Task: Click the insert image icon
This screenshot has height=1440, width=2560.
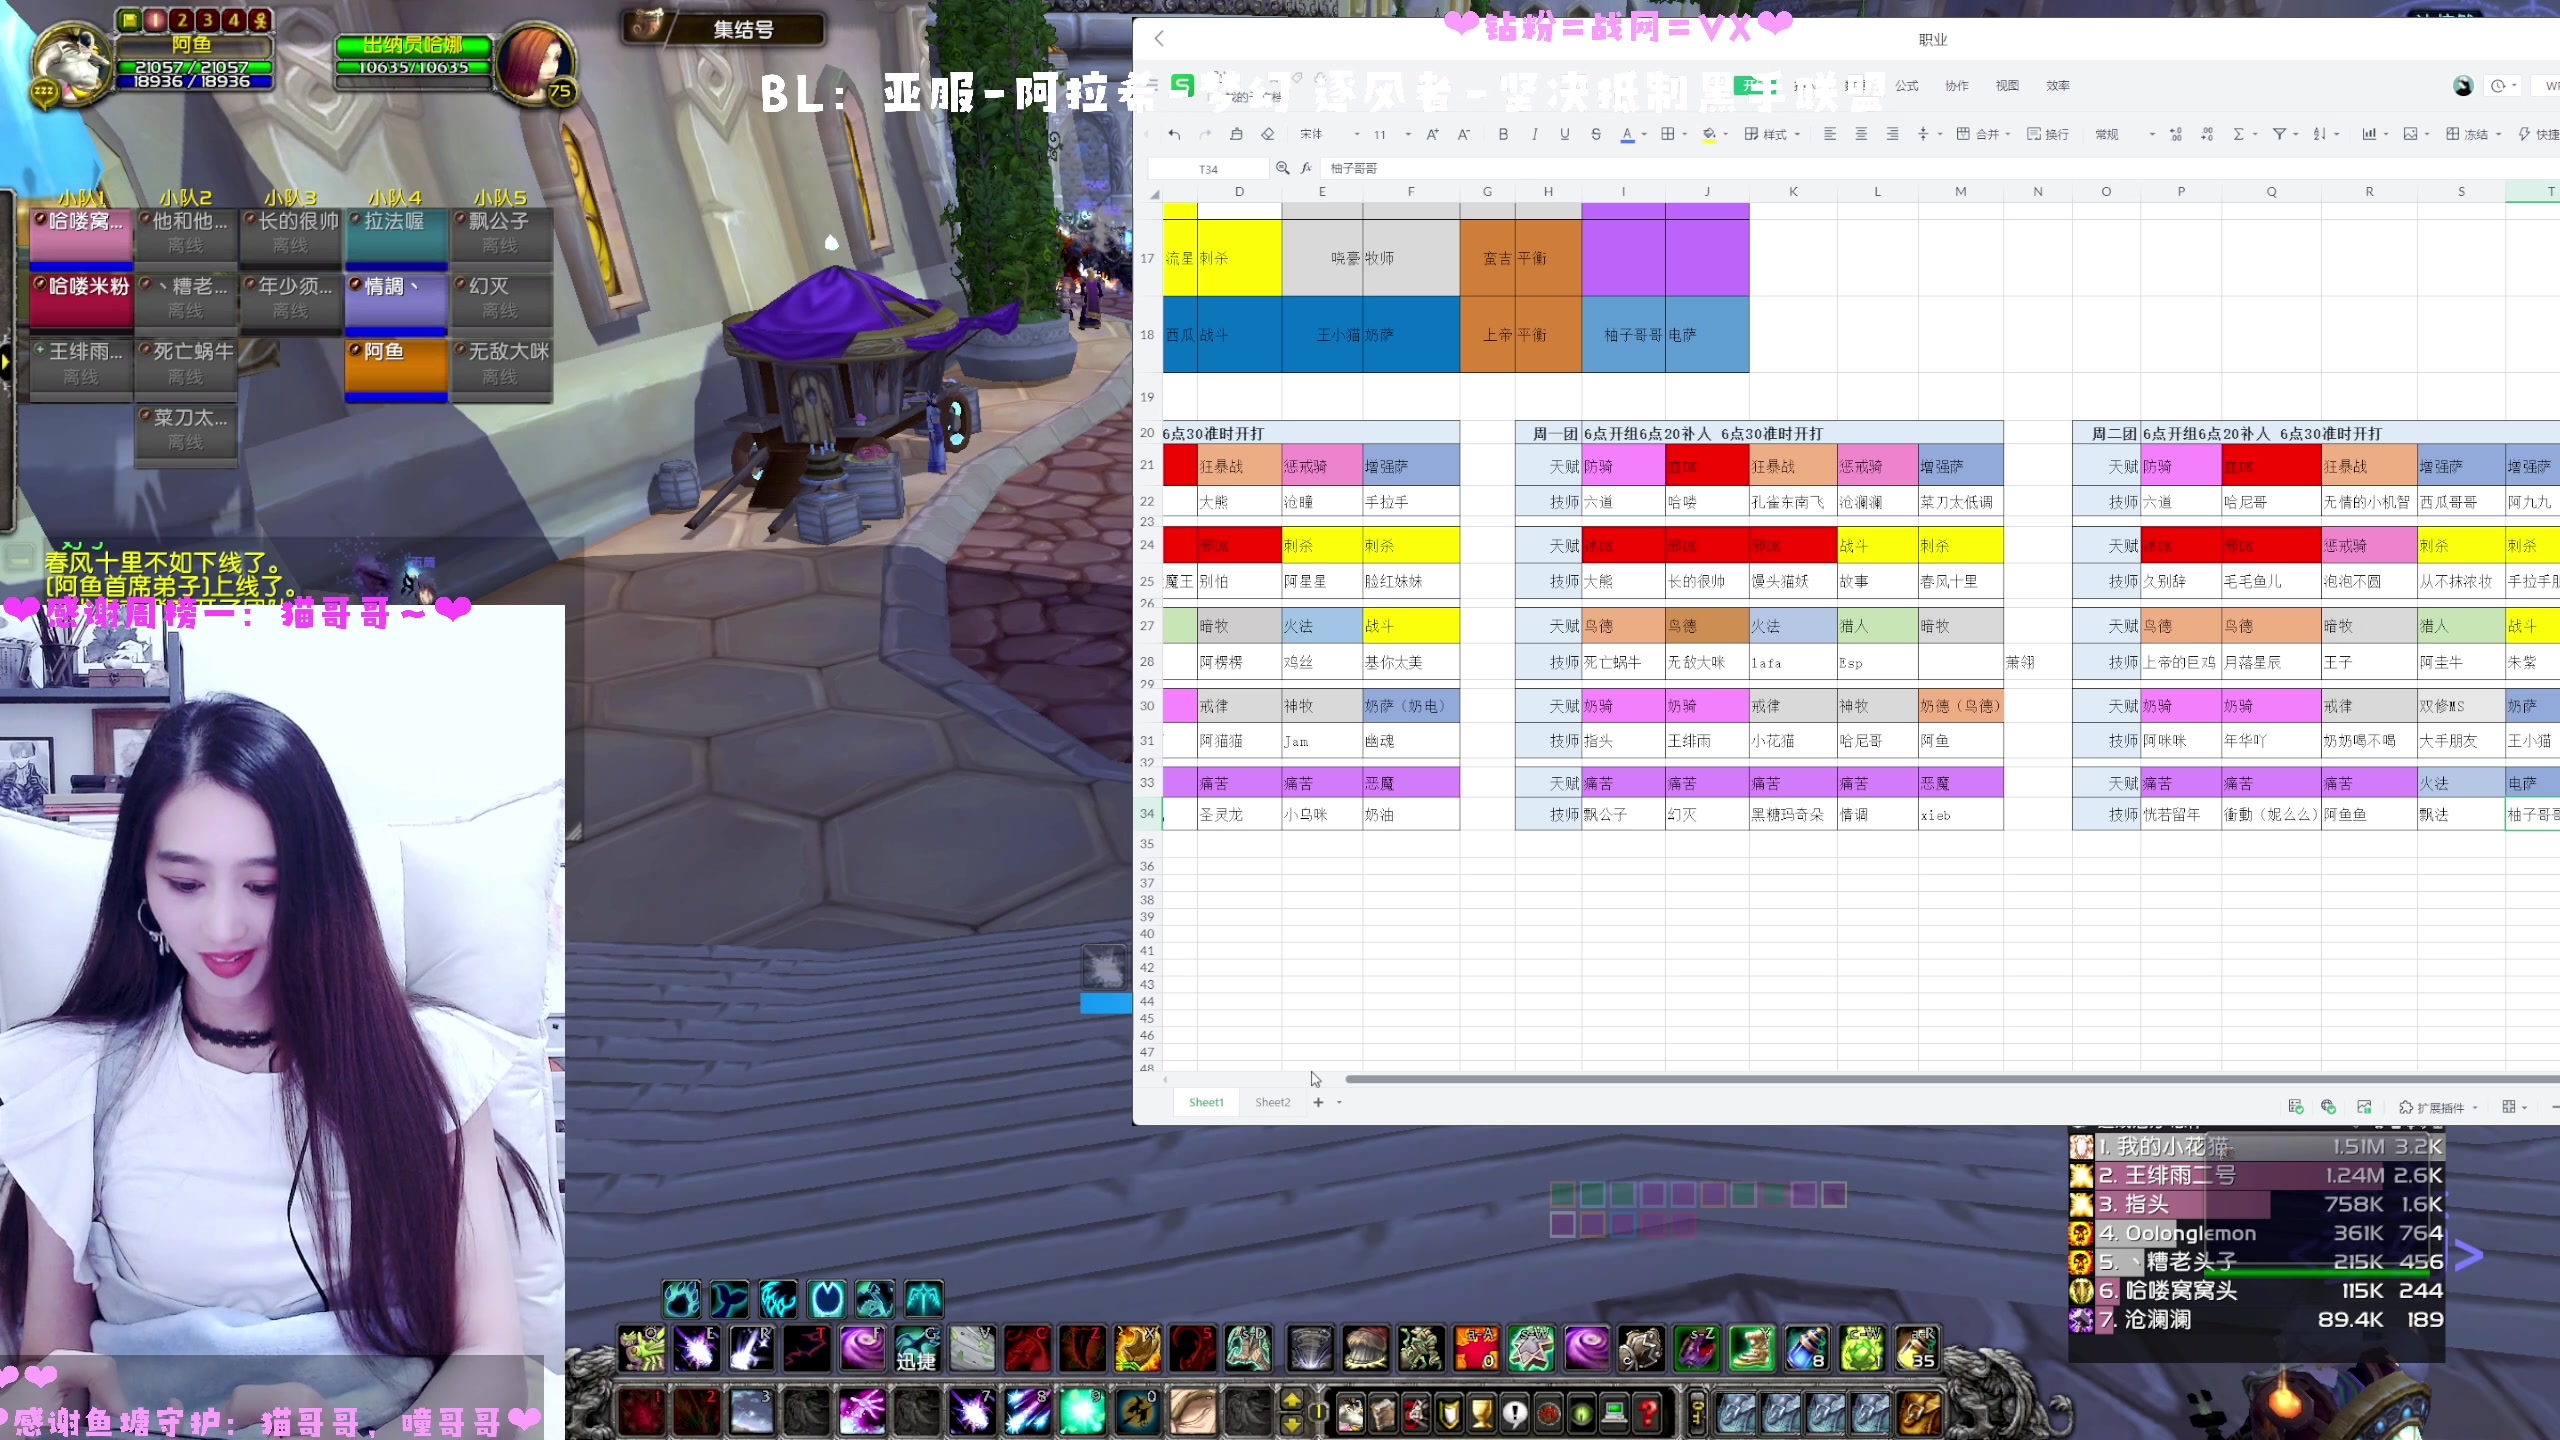Action: coord(2410,134)
